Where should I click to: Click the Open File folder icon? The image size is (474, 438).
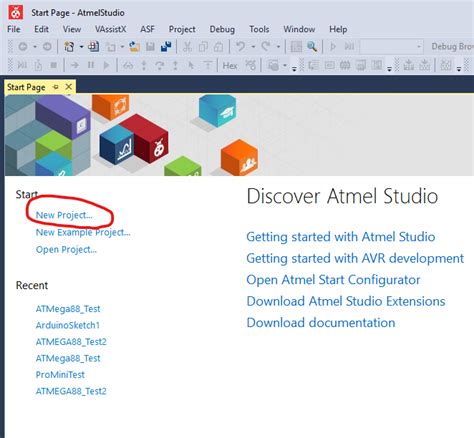coord(134,47)
